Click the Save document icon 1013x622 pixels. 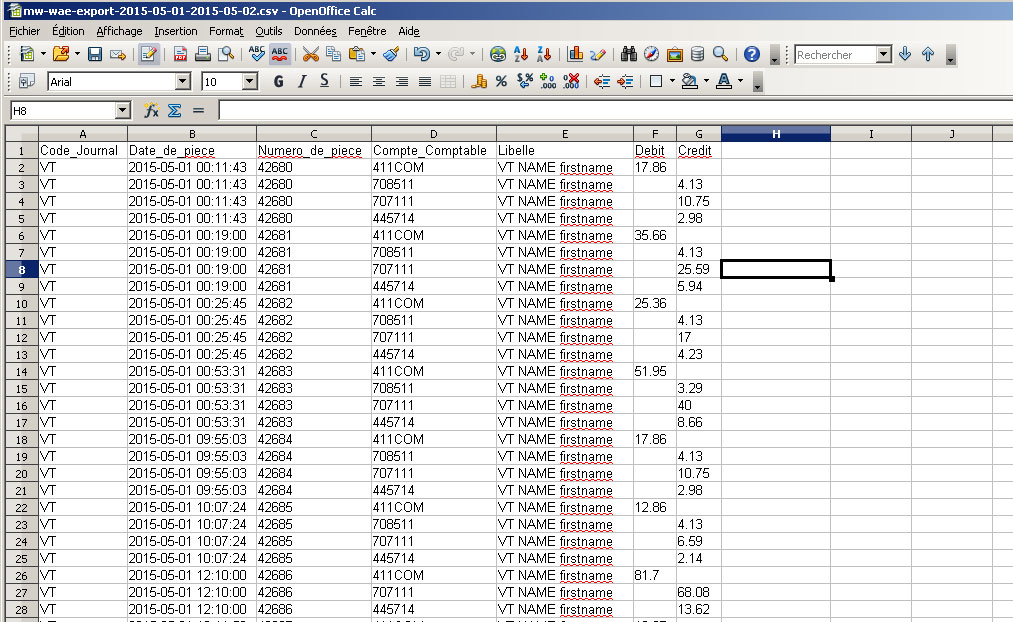click(x=95, y=55)
